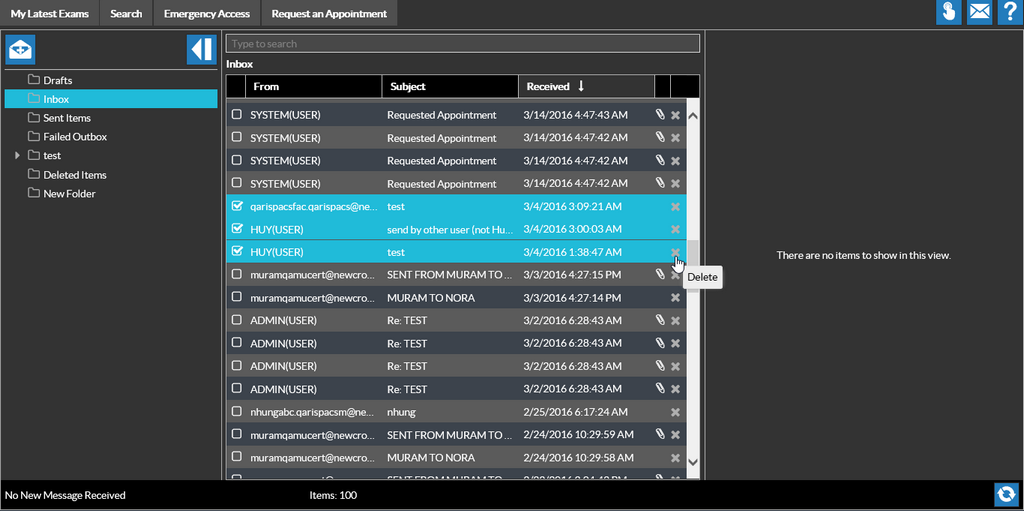Click the Request an Appointment tab
1024x511 pixels.
click(x=329, y=14)
